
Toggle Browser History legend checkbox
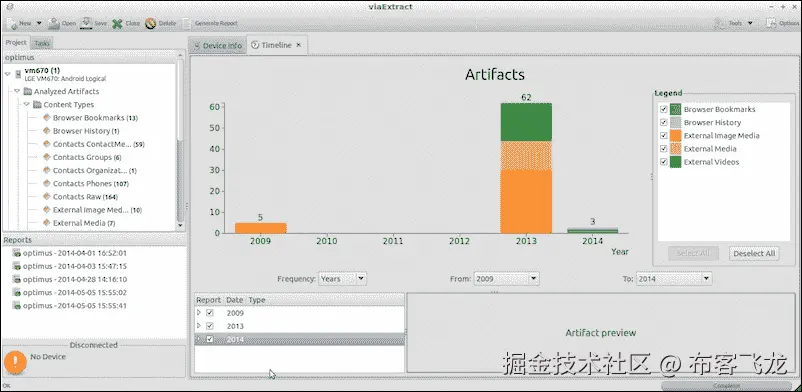tap(663, 122)
